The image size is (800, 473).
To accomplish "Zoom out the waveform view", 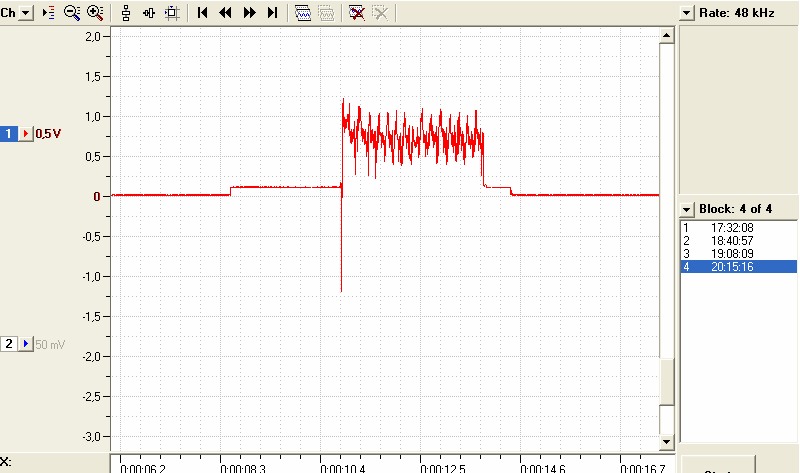I will 72,13.
